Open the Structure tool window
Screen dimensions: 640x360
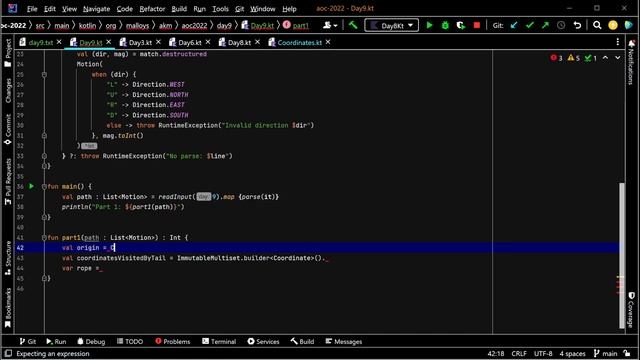click(8, 258)
